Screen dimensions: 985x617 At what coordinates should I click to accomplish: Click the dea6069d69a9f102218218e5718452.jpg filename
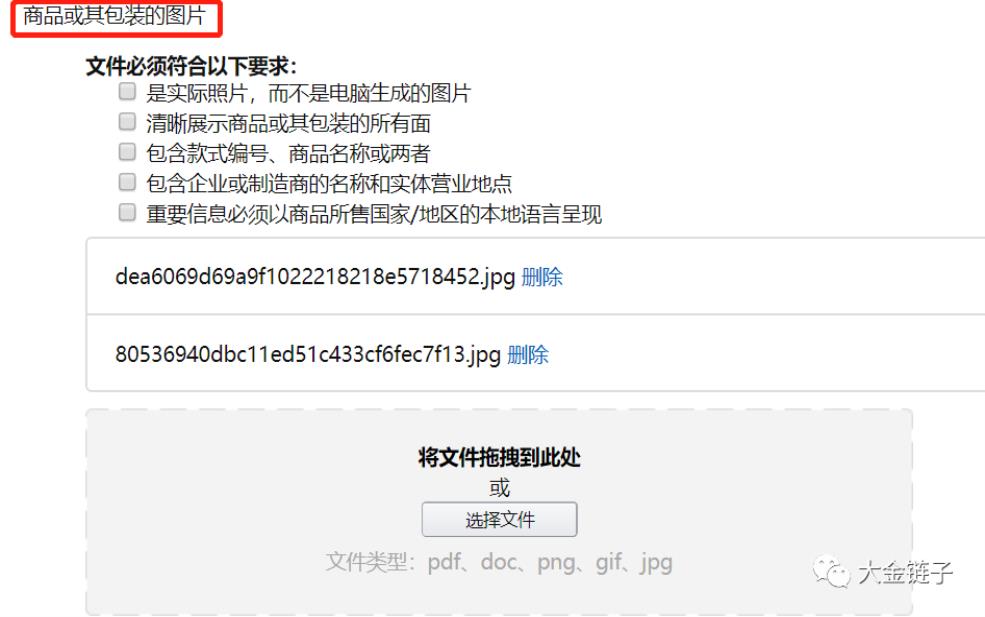click(315, 276)
